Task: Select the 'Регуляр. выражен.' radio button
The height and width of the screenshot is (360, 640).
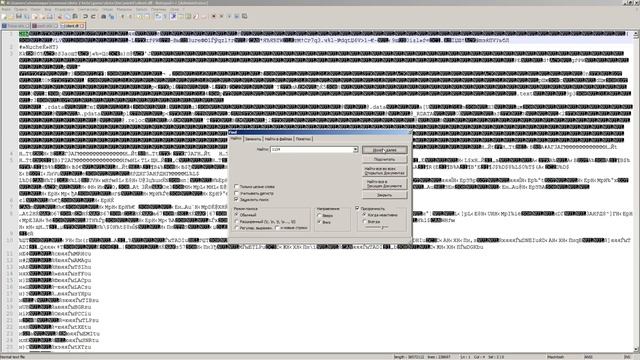Action: [237, 228]
